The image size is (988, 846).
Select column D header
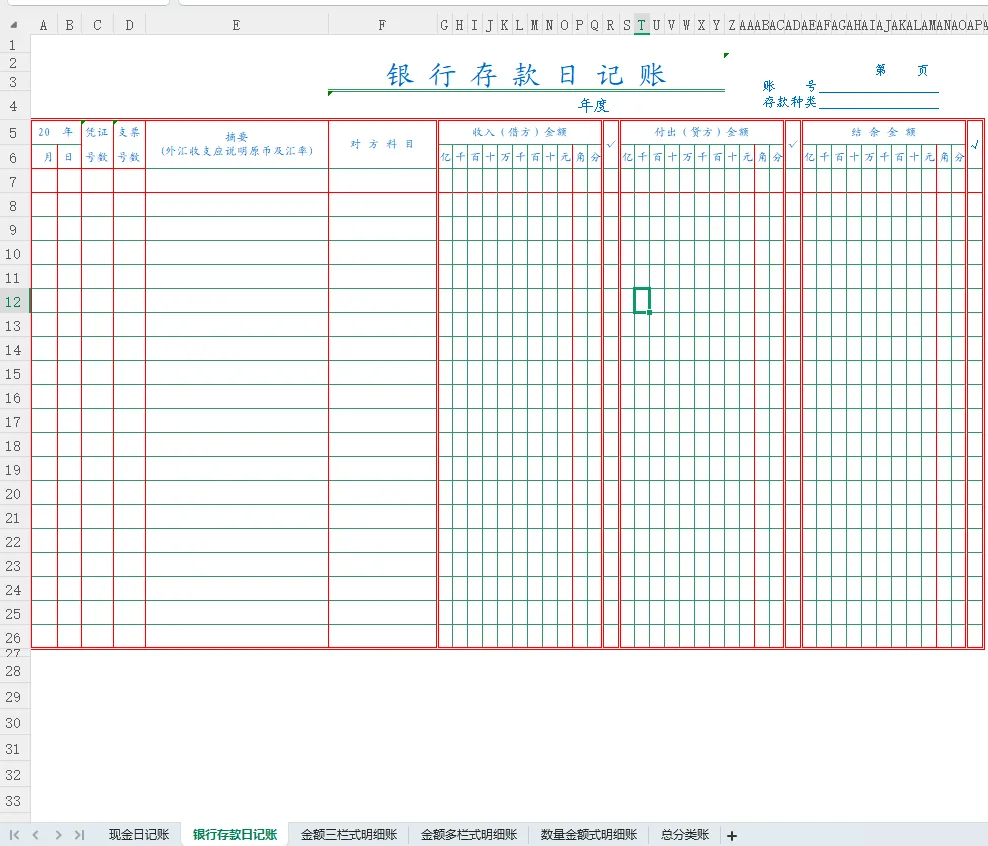(129, 25)
